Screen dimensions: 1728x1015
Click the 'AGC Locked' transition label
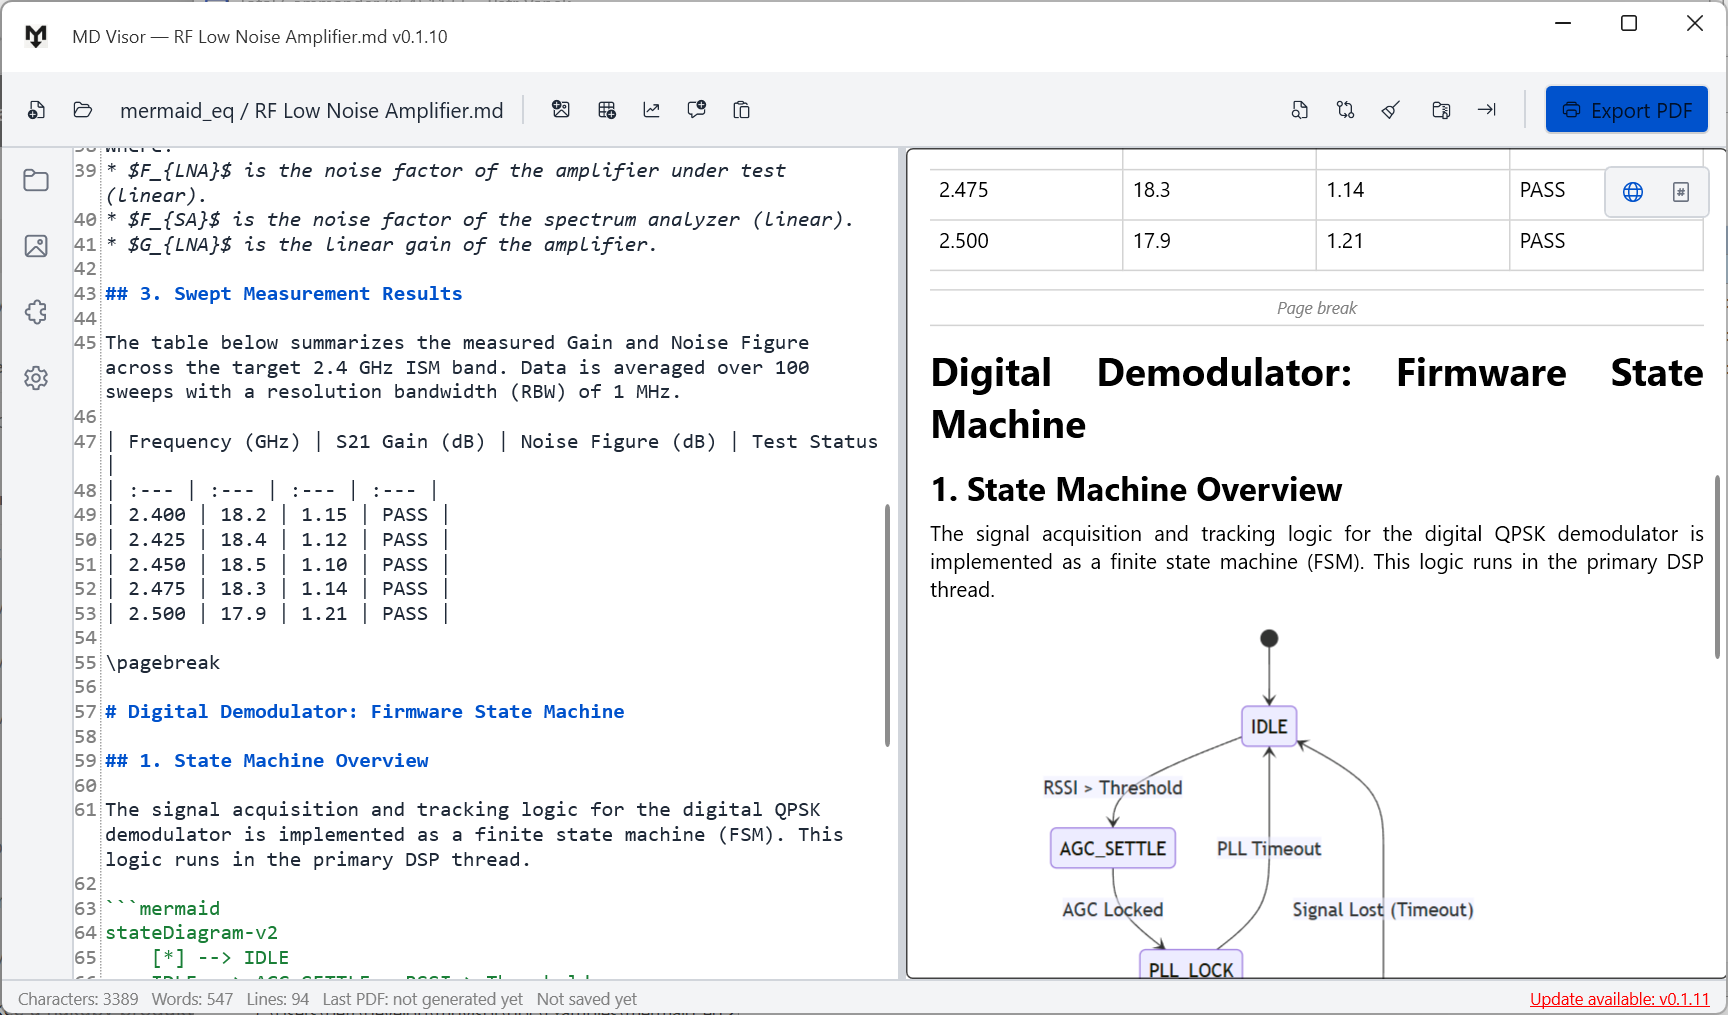click(1113, 910)
